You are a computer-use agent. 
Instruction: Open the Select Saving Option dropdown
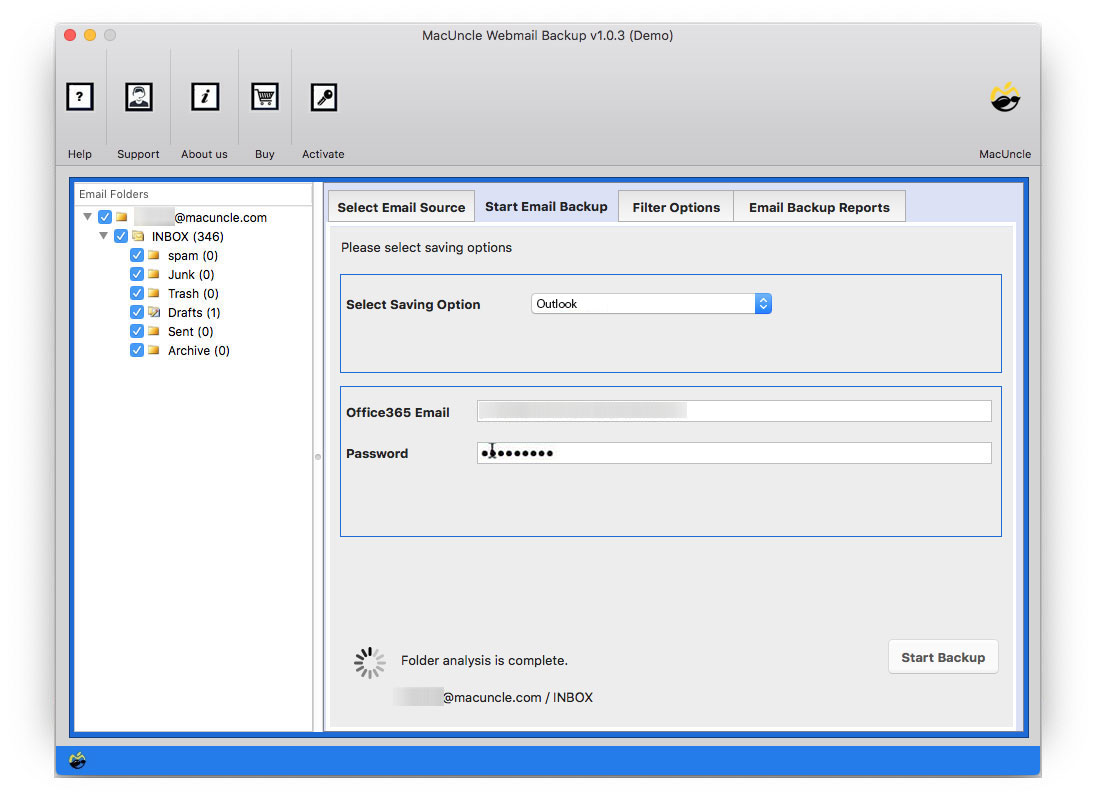(x=763, y=303)
